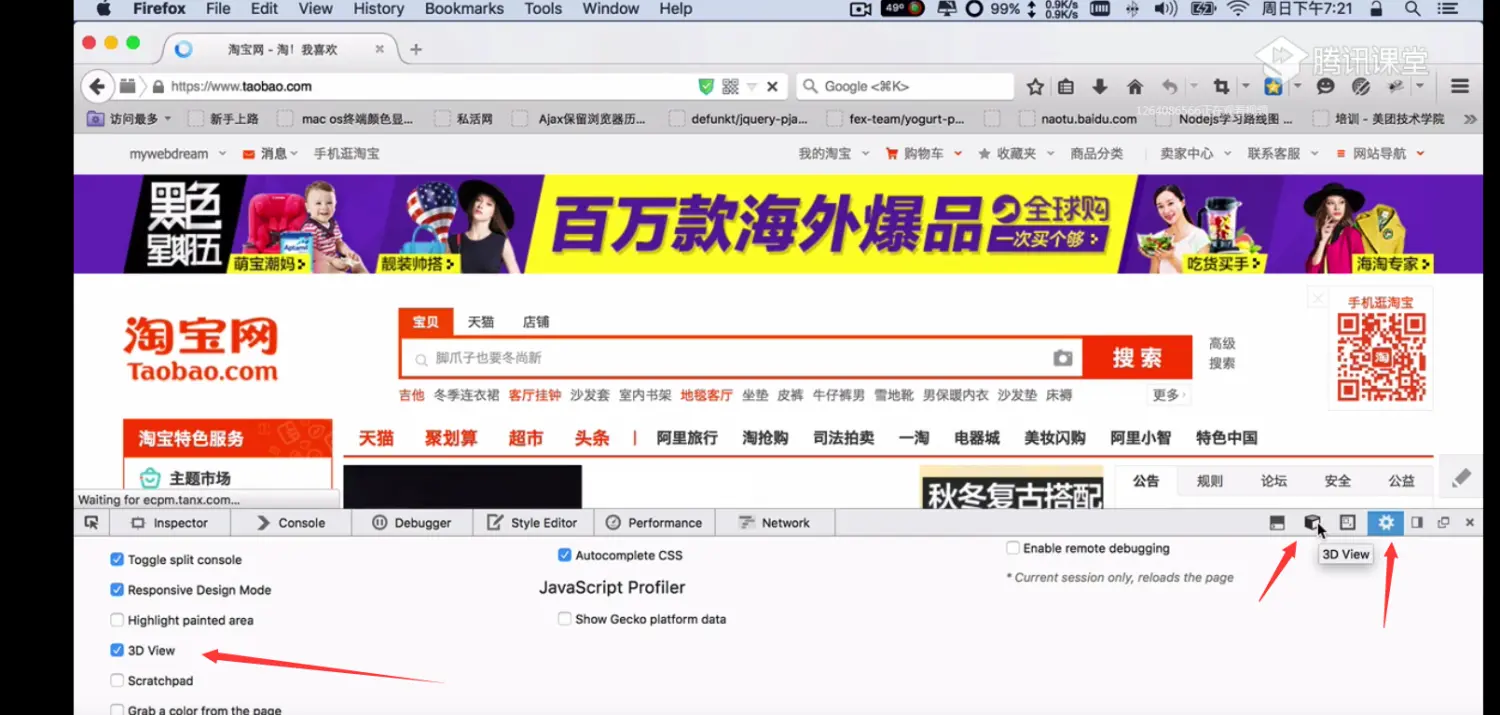Image resolution: width=1500 pixels, height=715 pixels.
Task: Open the Tools menu in menu bar
Action: pos(543,9)
